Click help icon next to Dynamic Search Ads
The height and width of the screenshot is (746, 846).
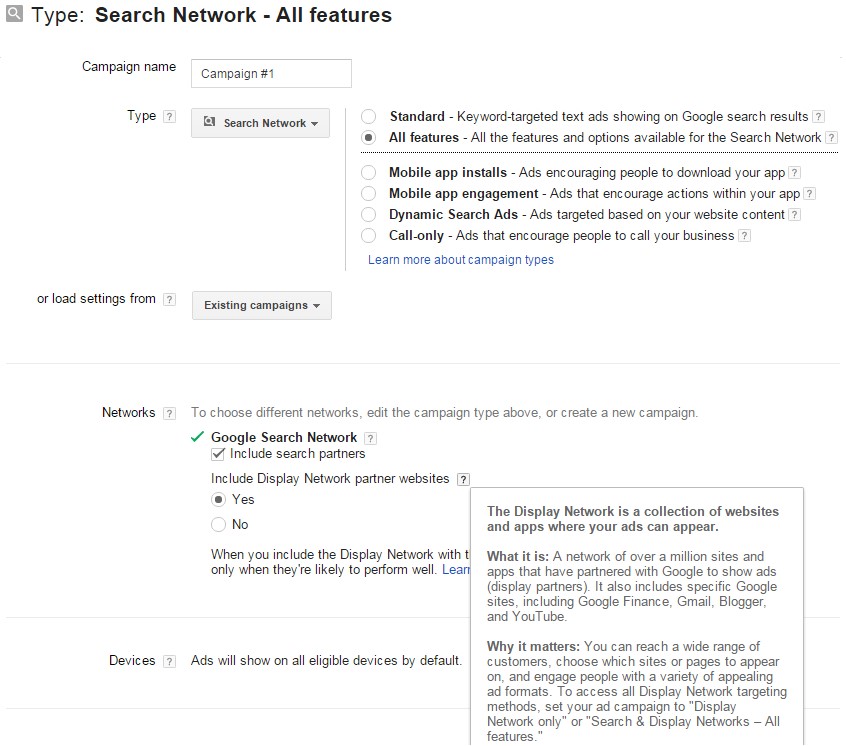click(796, 214)
